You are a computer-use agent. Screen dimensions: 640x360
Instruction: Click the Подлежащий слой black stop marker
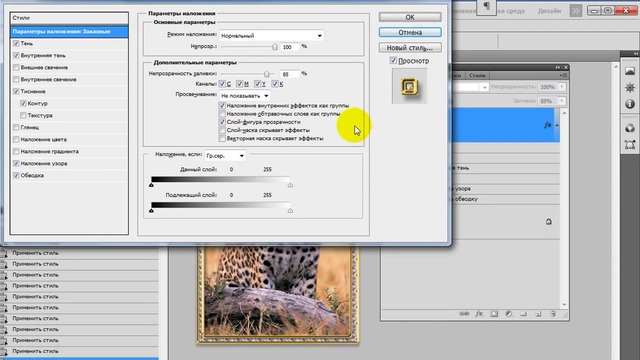click(151, 211)
